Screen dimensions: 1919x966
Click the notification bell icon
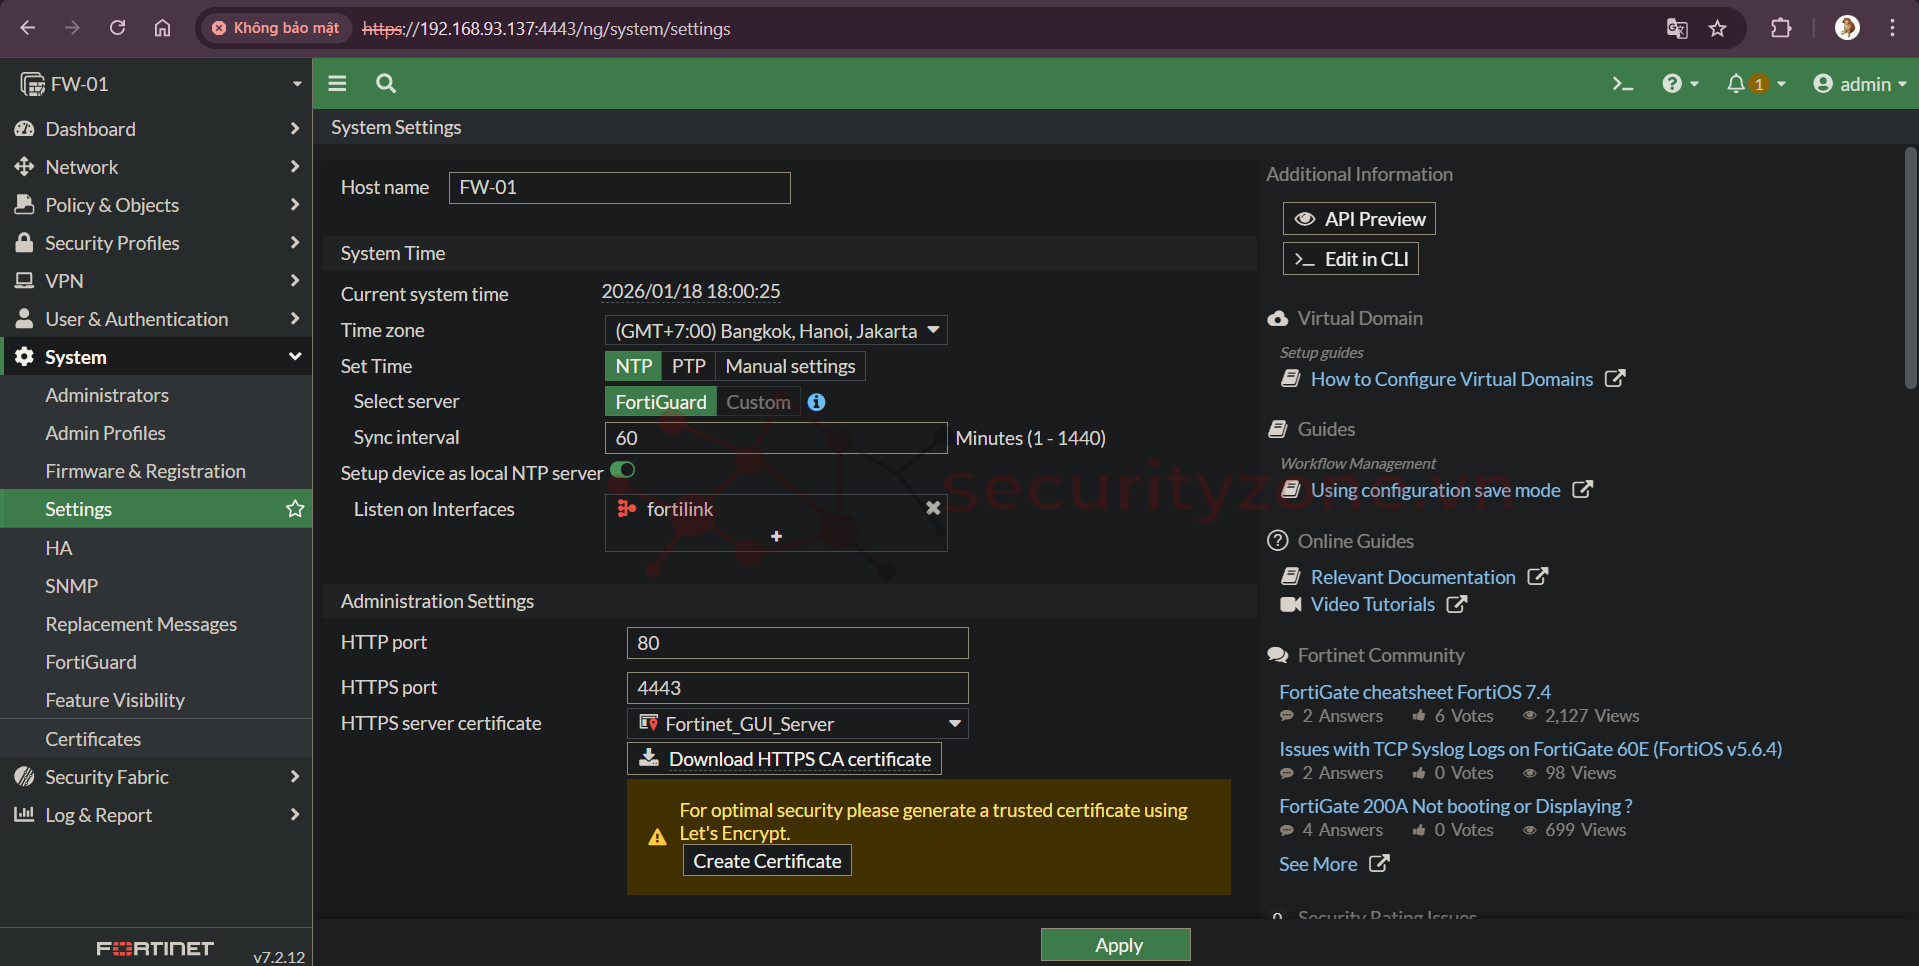[x=1736, y=84]
